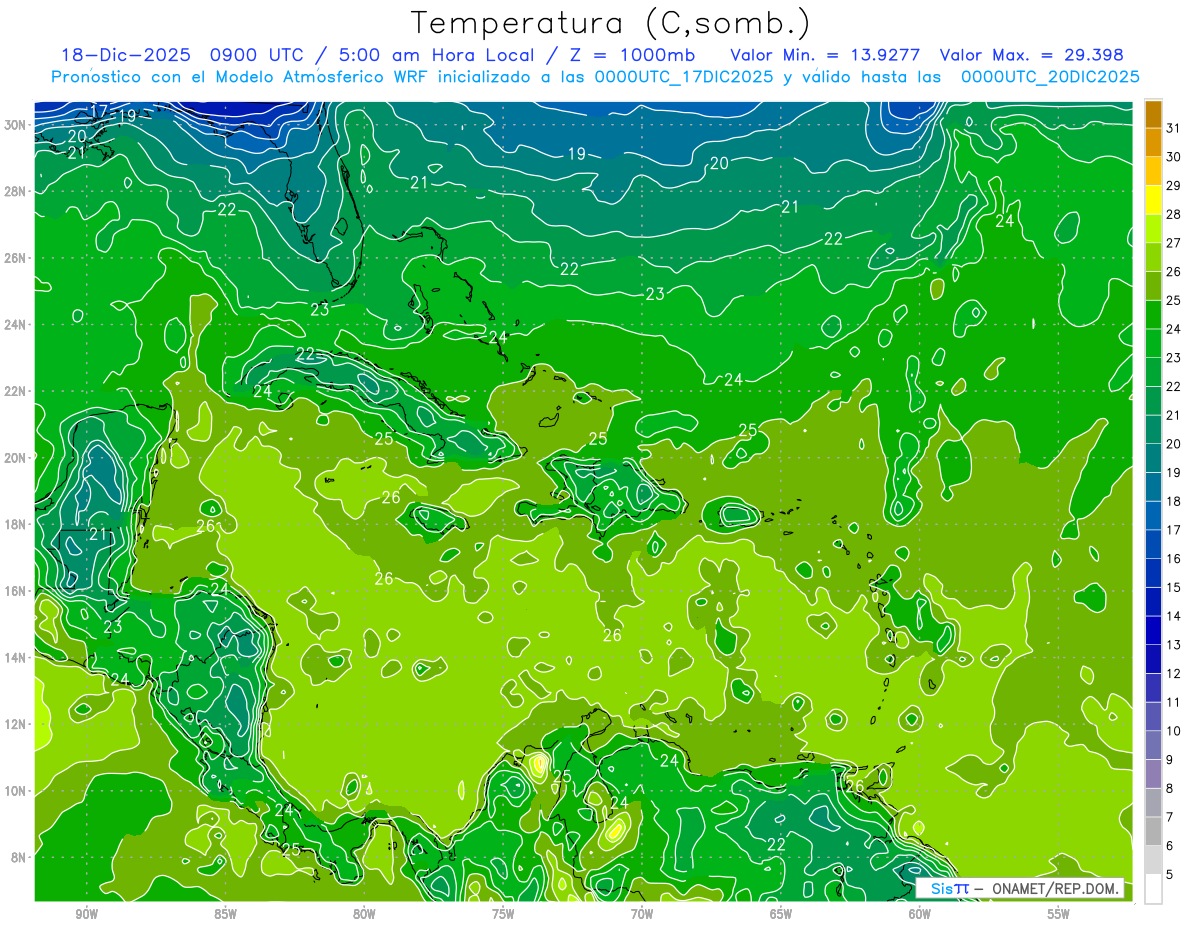This screenshot has width=1200, height=927.
Task: Click the '55W' longitude axis label
Action: click(1058, 914)
